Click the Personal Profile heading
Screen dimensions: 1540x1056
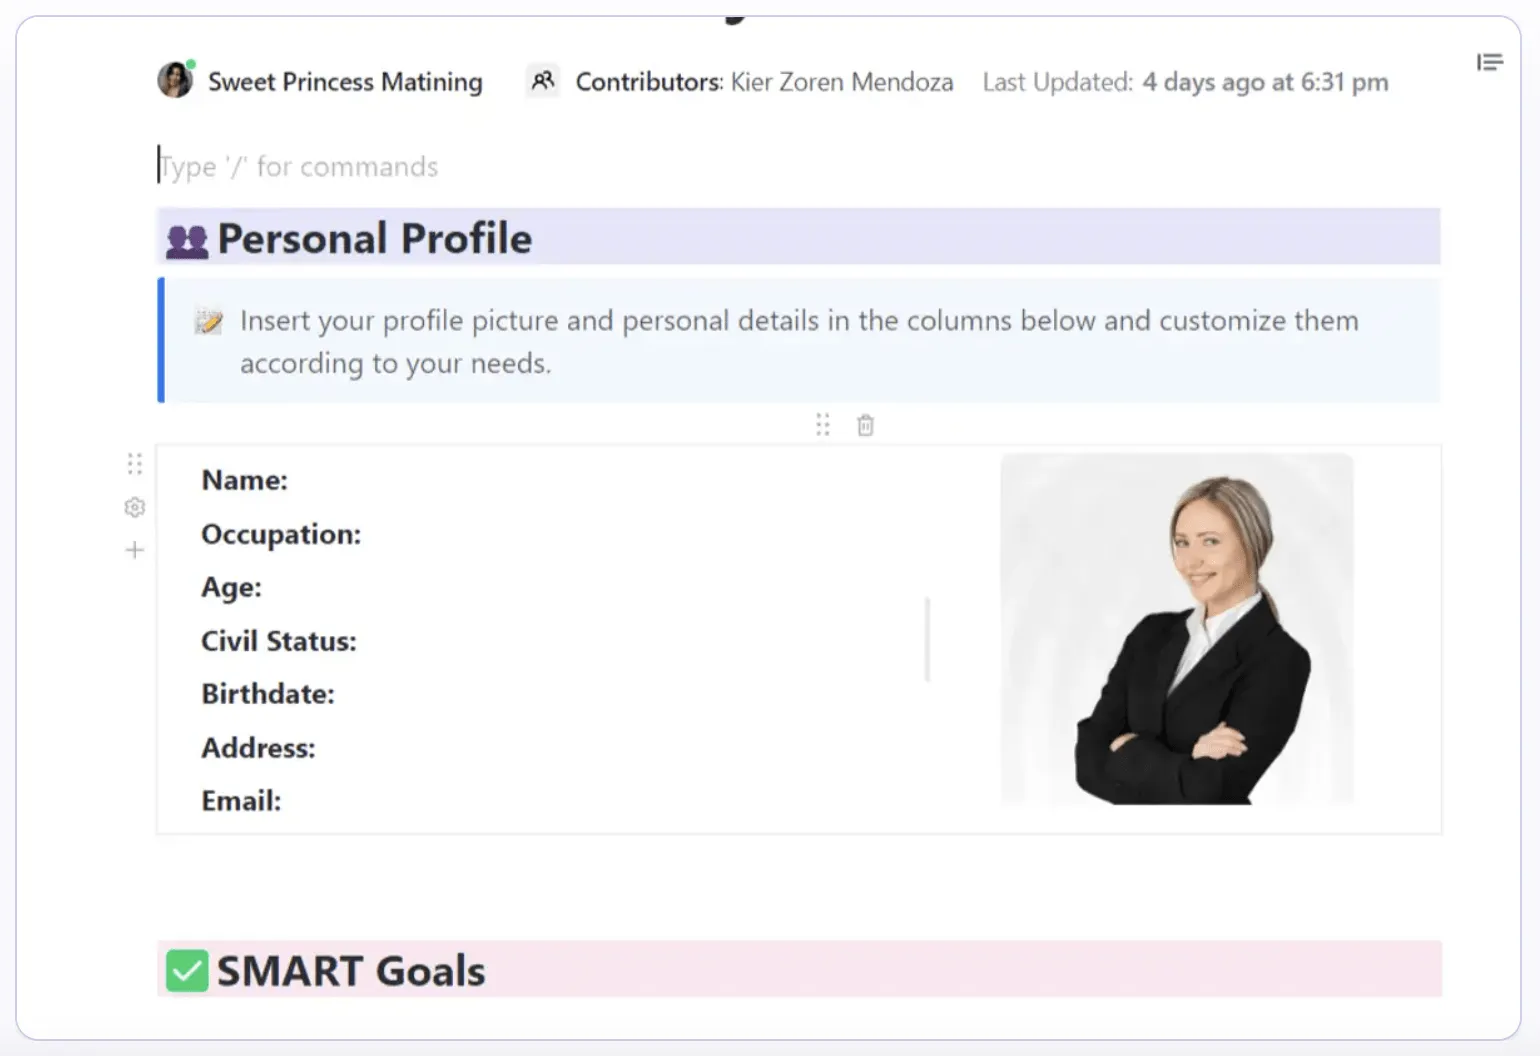pyautogui.click(x=375, y=239)
